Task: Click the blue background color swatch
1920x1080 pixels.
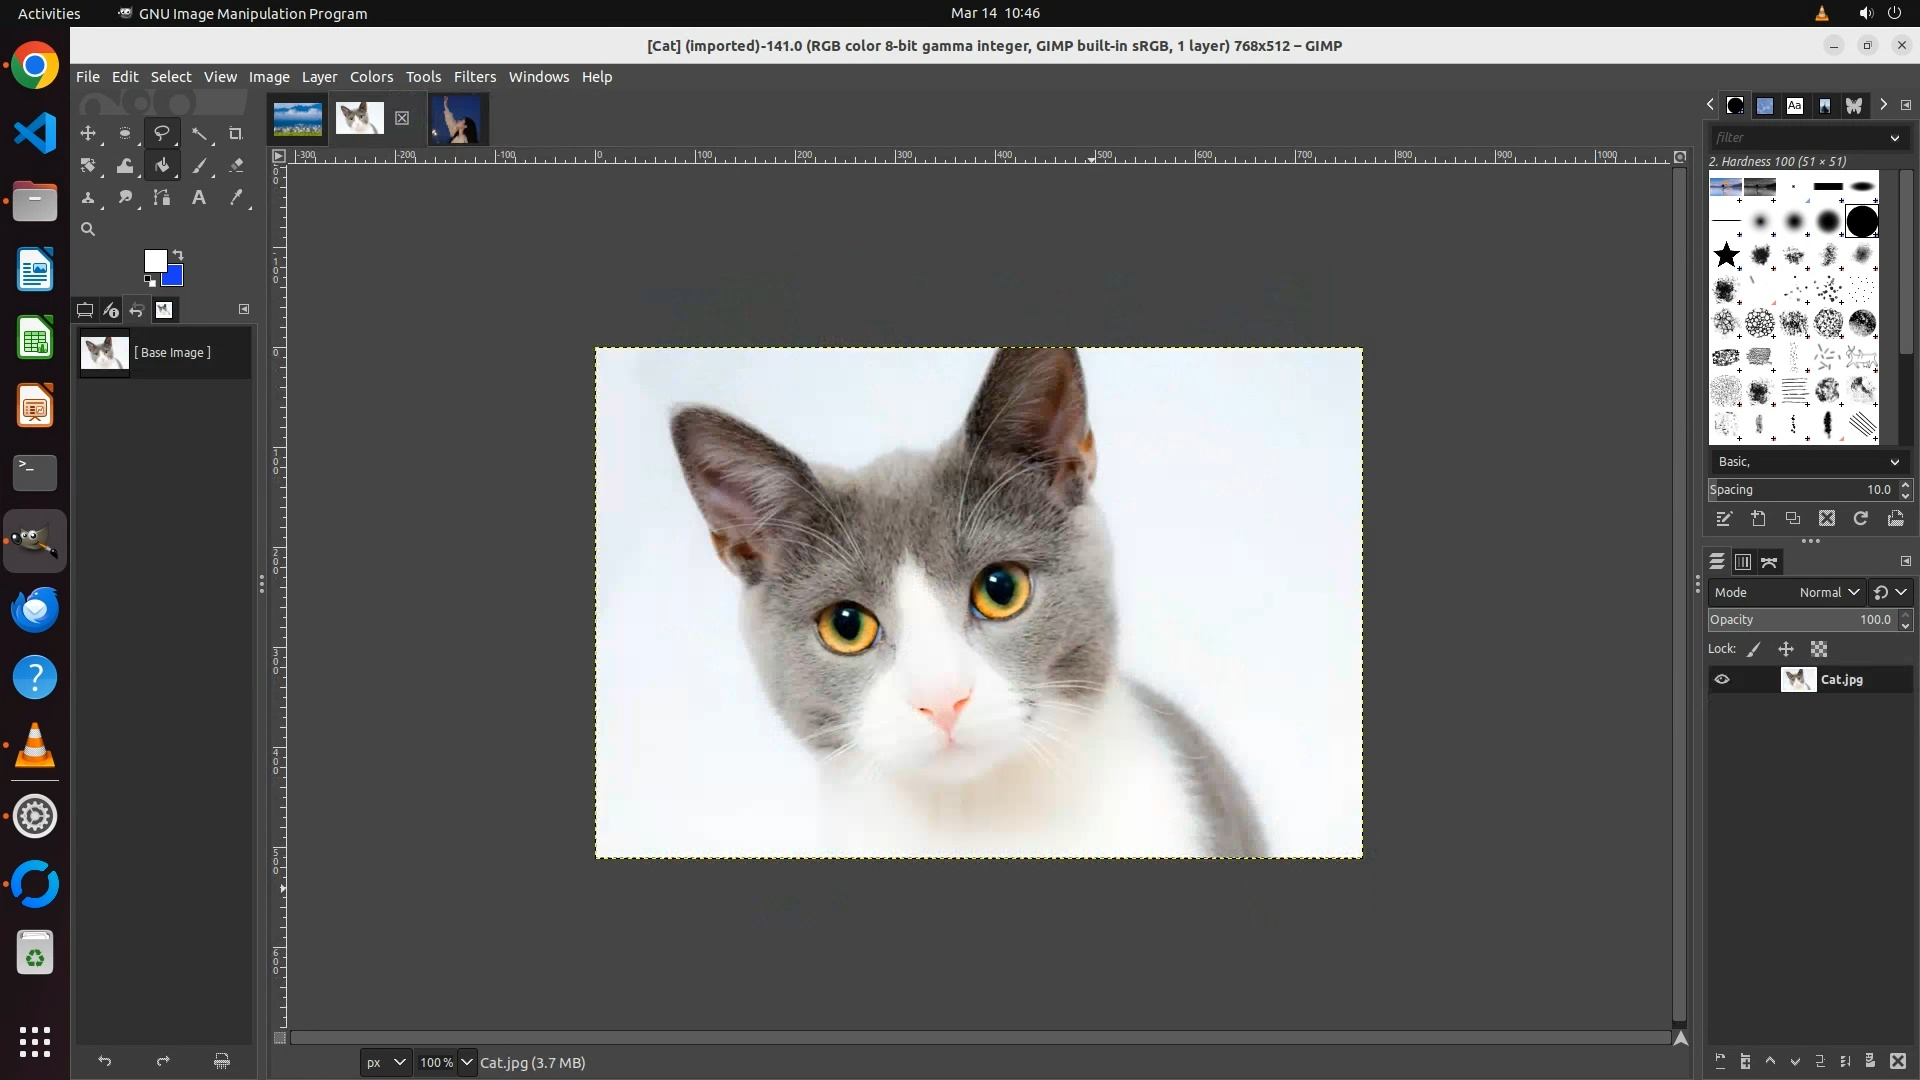Action: coord(175,277)
